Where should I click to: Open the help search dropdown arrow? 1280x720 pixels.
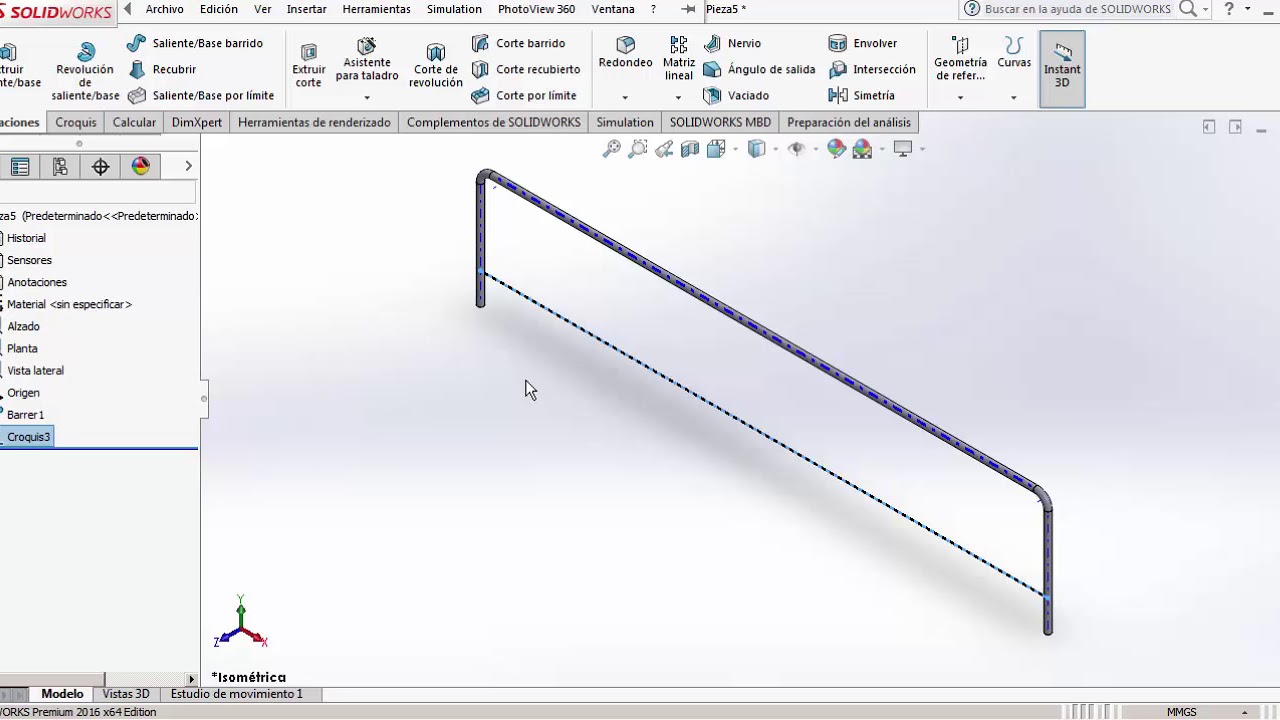pyautogui.click(x=1206, y=9)
